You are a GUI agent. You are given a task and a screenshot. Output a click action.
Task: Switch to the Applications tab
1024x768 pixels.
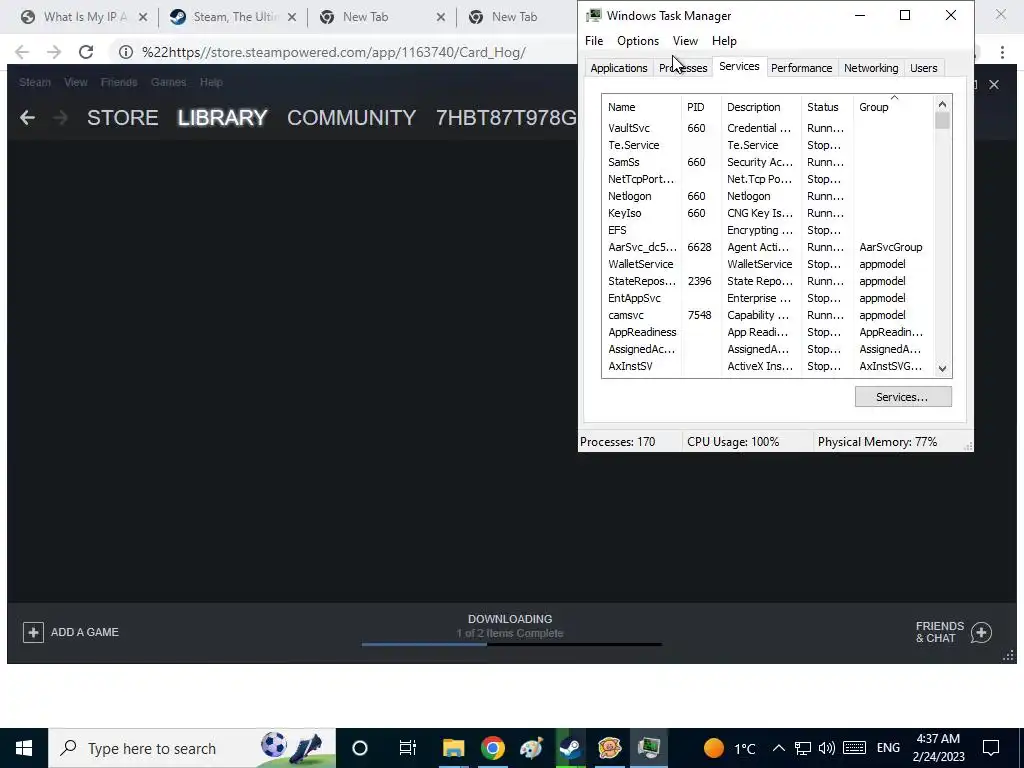tap(618, 68)
